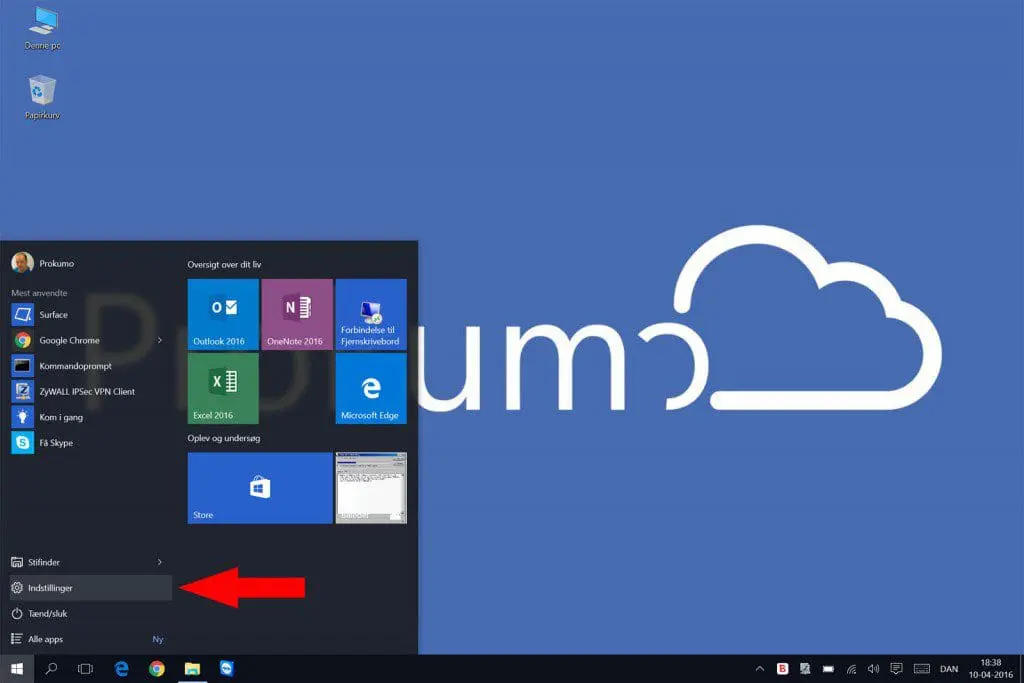
Task: Open Outlook 2016 tile
Action: point(223,314)
